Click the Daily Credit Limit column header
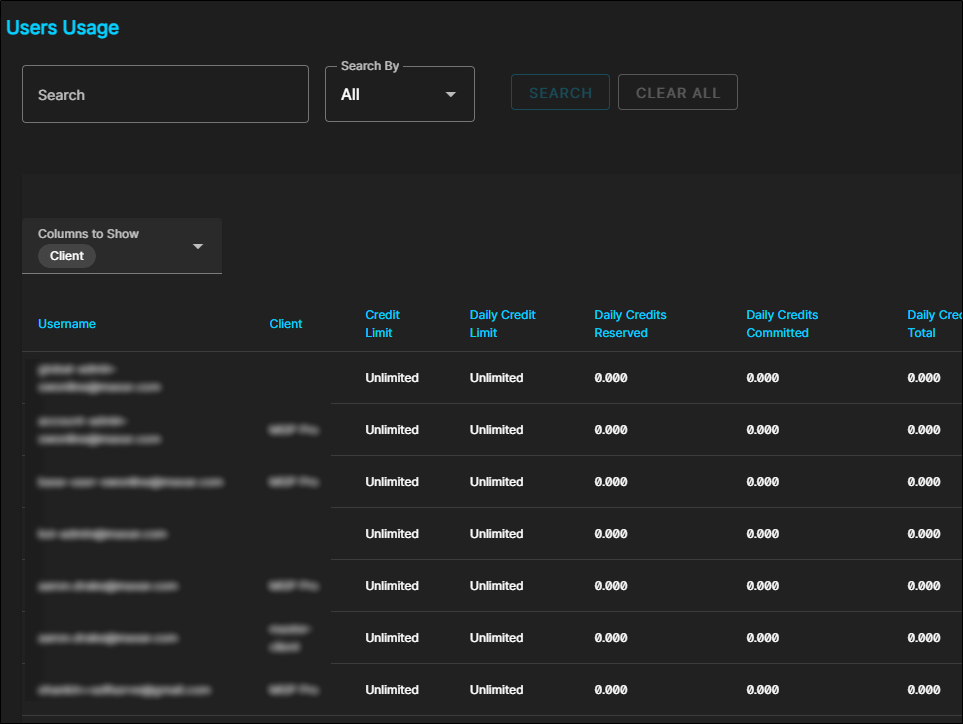963x724 pixels. pyautogui.click(x=503, y=324)
